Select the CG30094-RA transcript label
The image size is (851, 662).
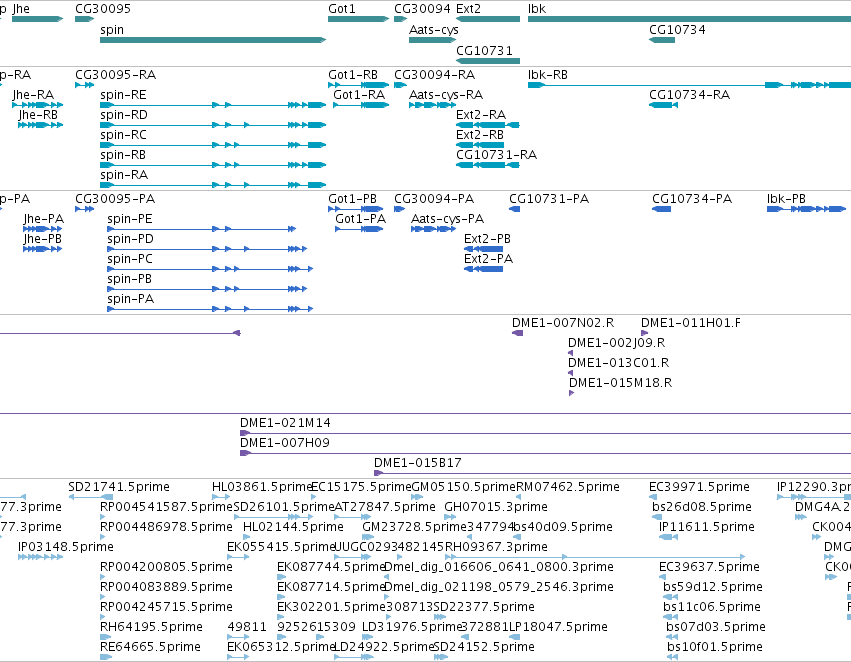coord(434,74)
